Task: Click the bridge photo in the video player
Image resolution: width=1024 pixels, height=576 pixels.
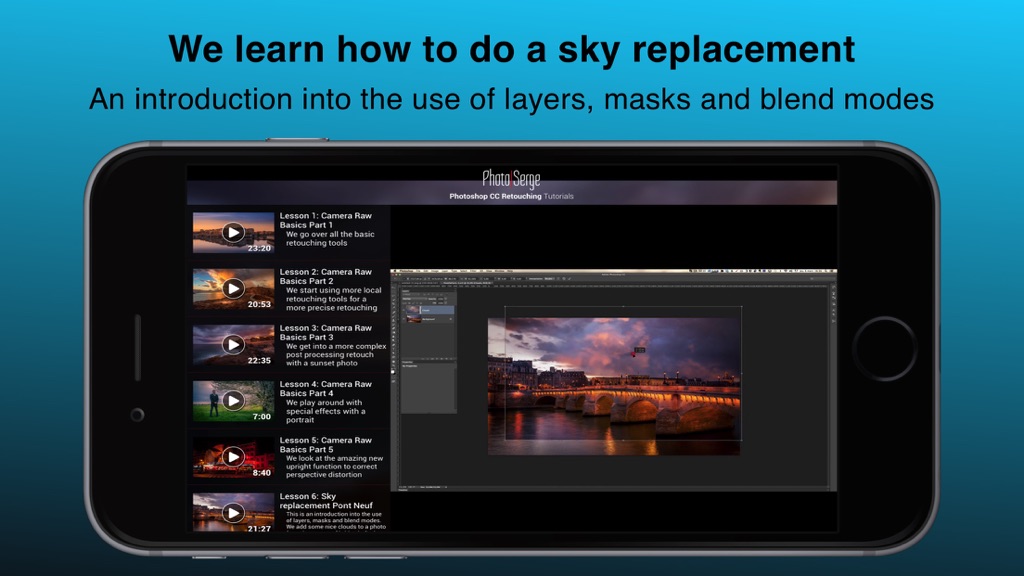Action: point(614,386)
